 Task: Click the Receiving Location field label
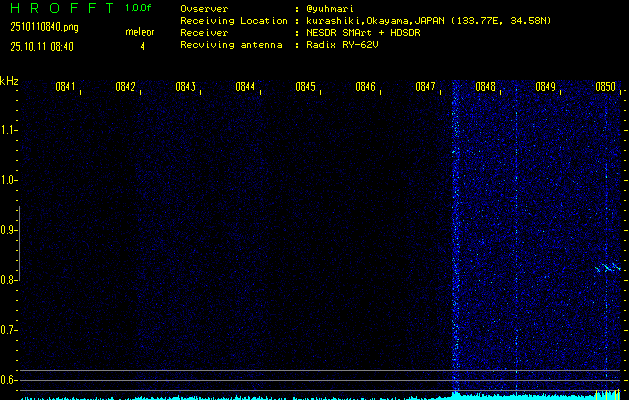click(x=234, y=21)
